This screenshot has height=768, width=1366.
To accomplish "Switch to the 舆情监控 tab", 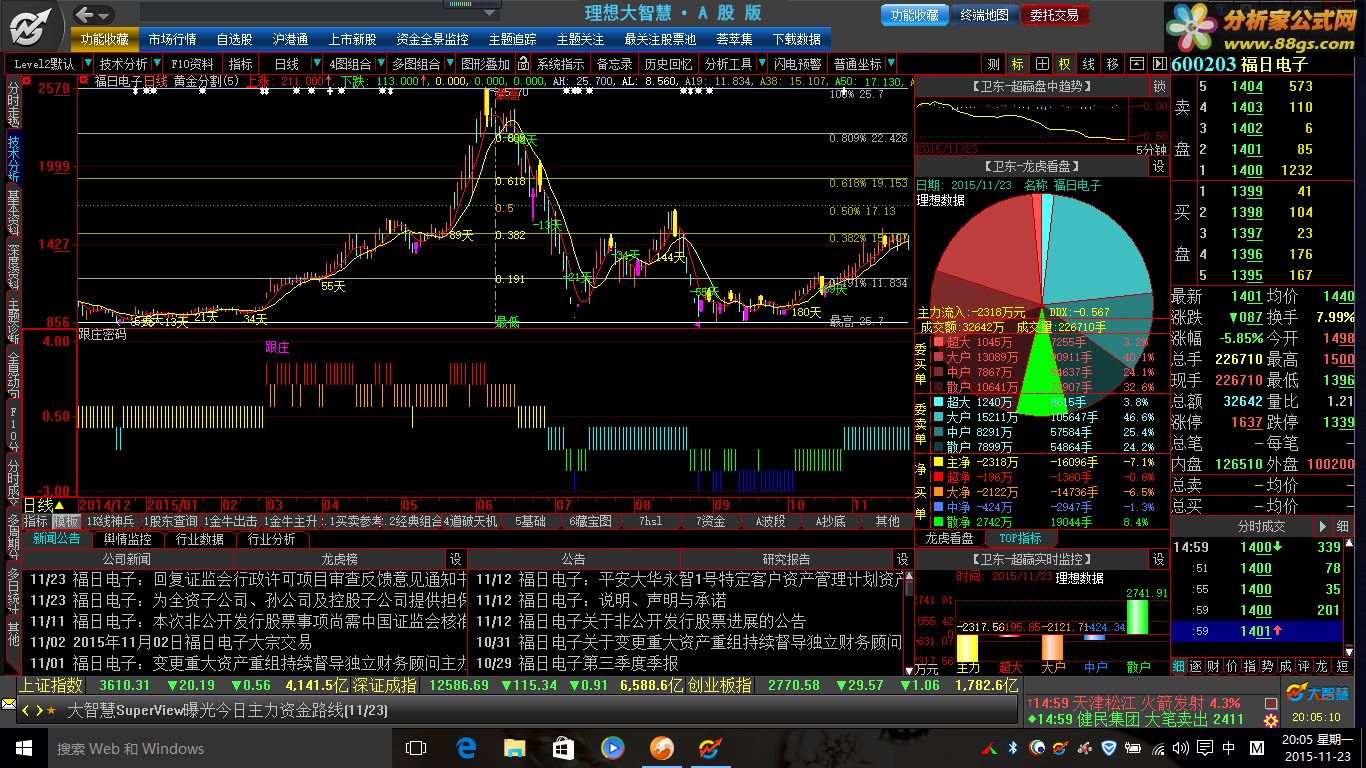I will 127,539.
